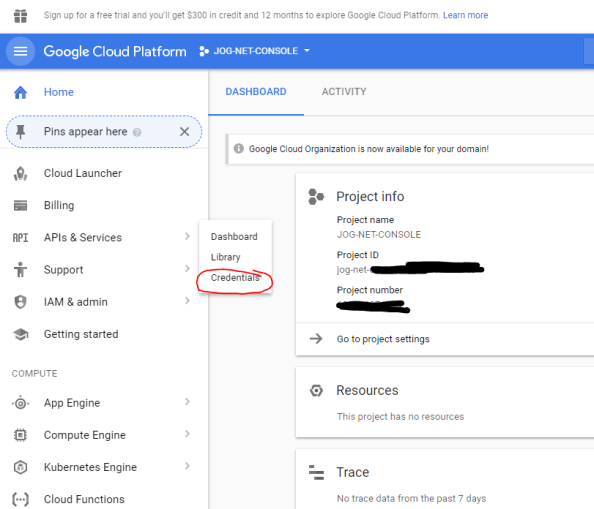Expand the IAM & admin submenu chevron
Screen dimensions: 594x509
pyautogui.click(x=187, y=301)
